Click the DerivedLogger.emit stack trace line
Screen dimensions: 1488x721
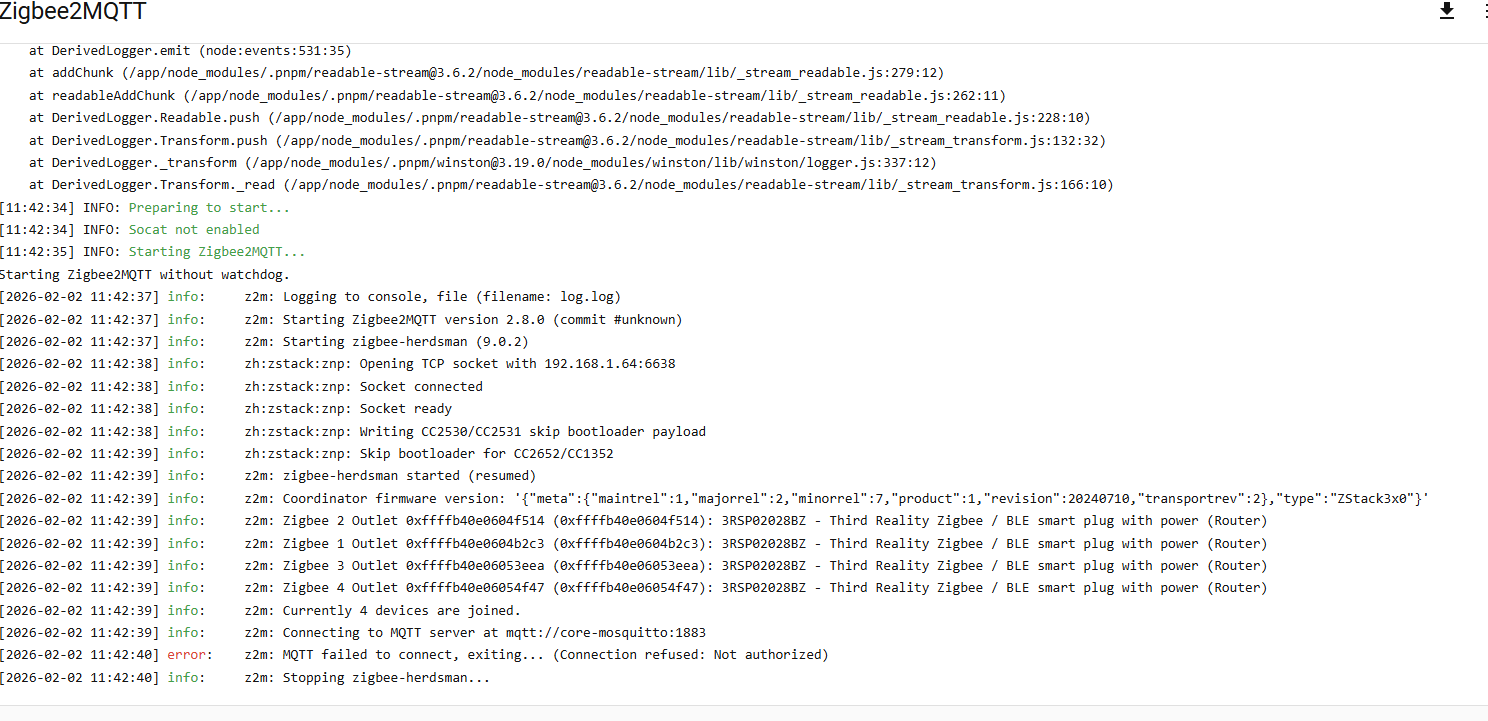pos(190,50)
